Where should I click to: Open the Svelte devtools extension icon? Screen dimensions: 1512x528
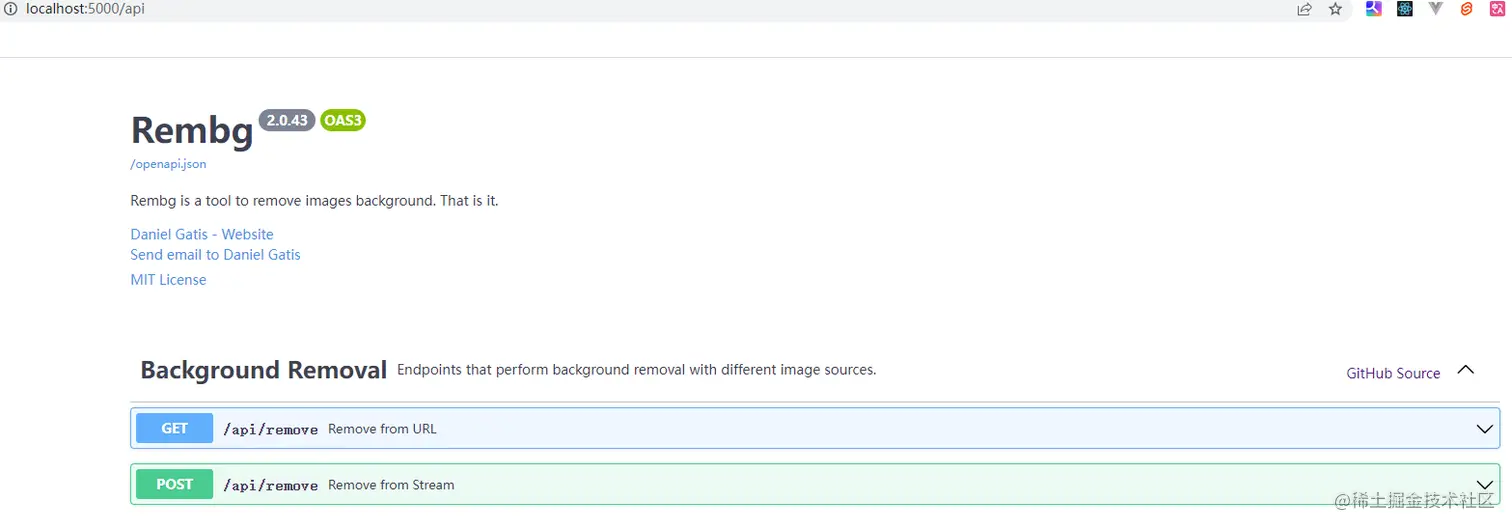[x=1467, y=9]
